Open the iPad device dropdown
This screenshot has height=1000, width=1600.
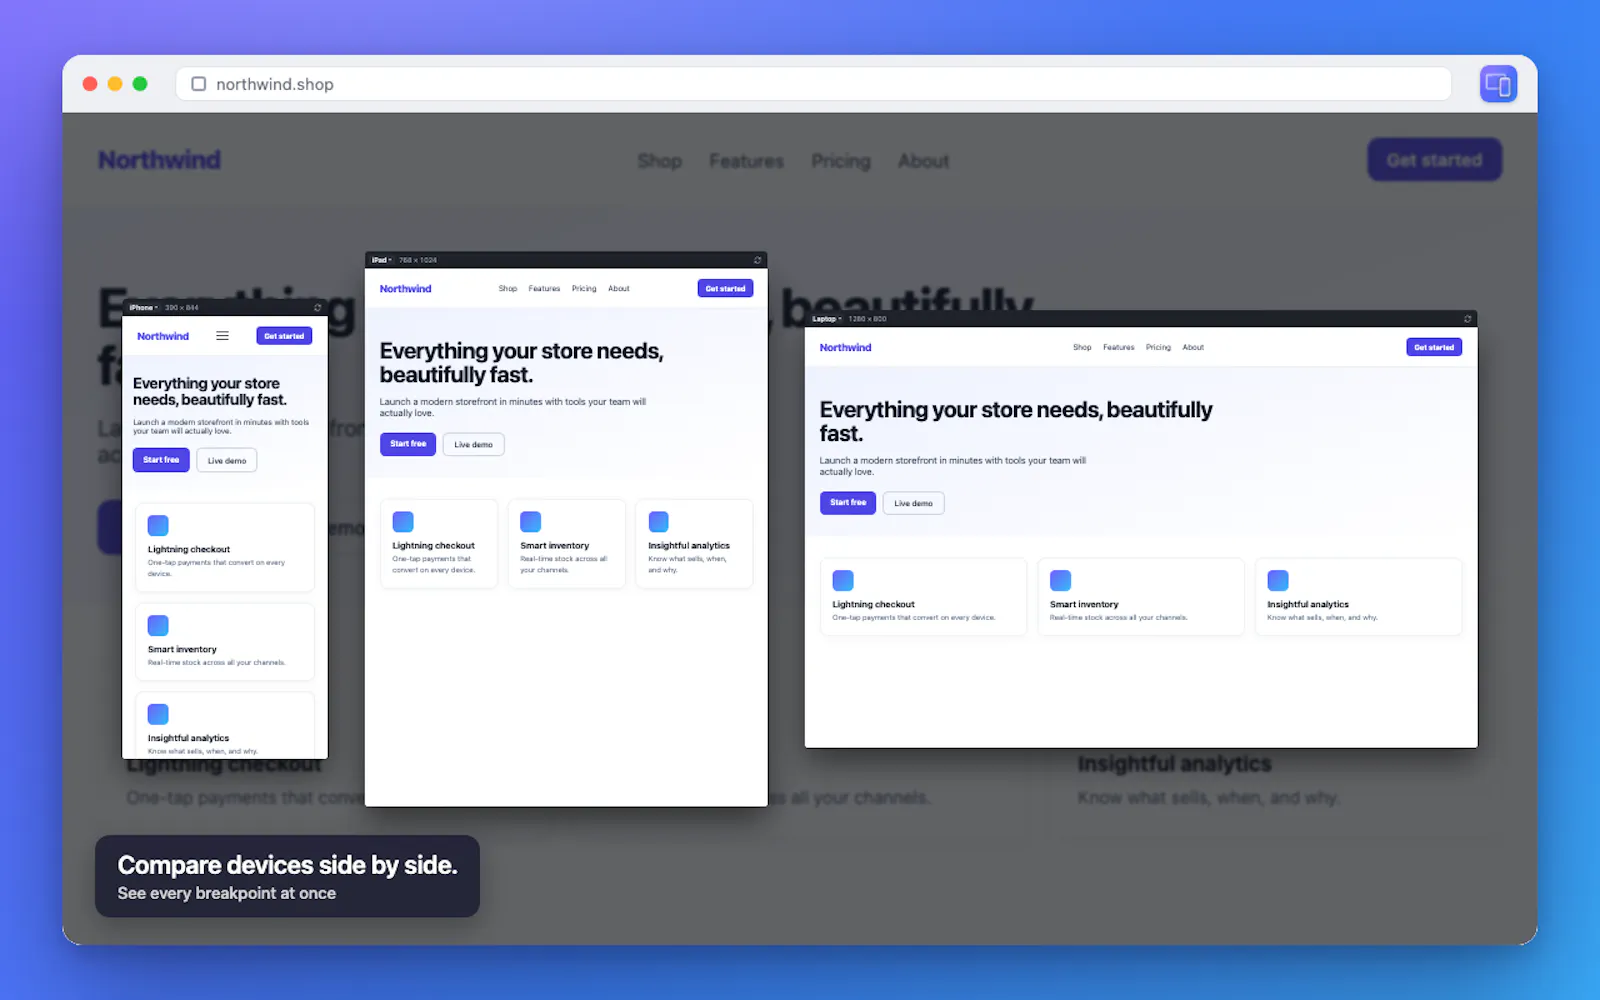pyautogui.click(x=382, y=260)
